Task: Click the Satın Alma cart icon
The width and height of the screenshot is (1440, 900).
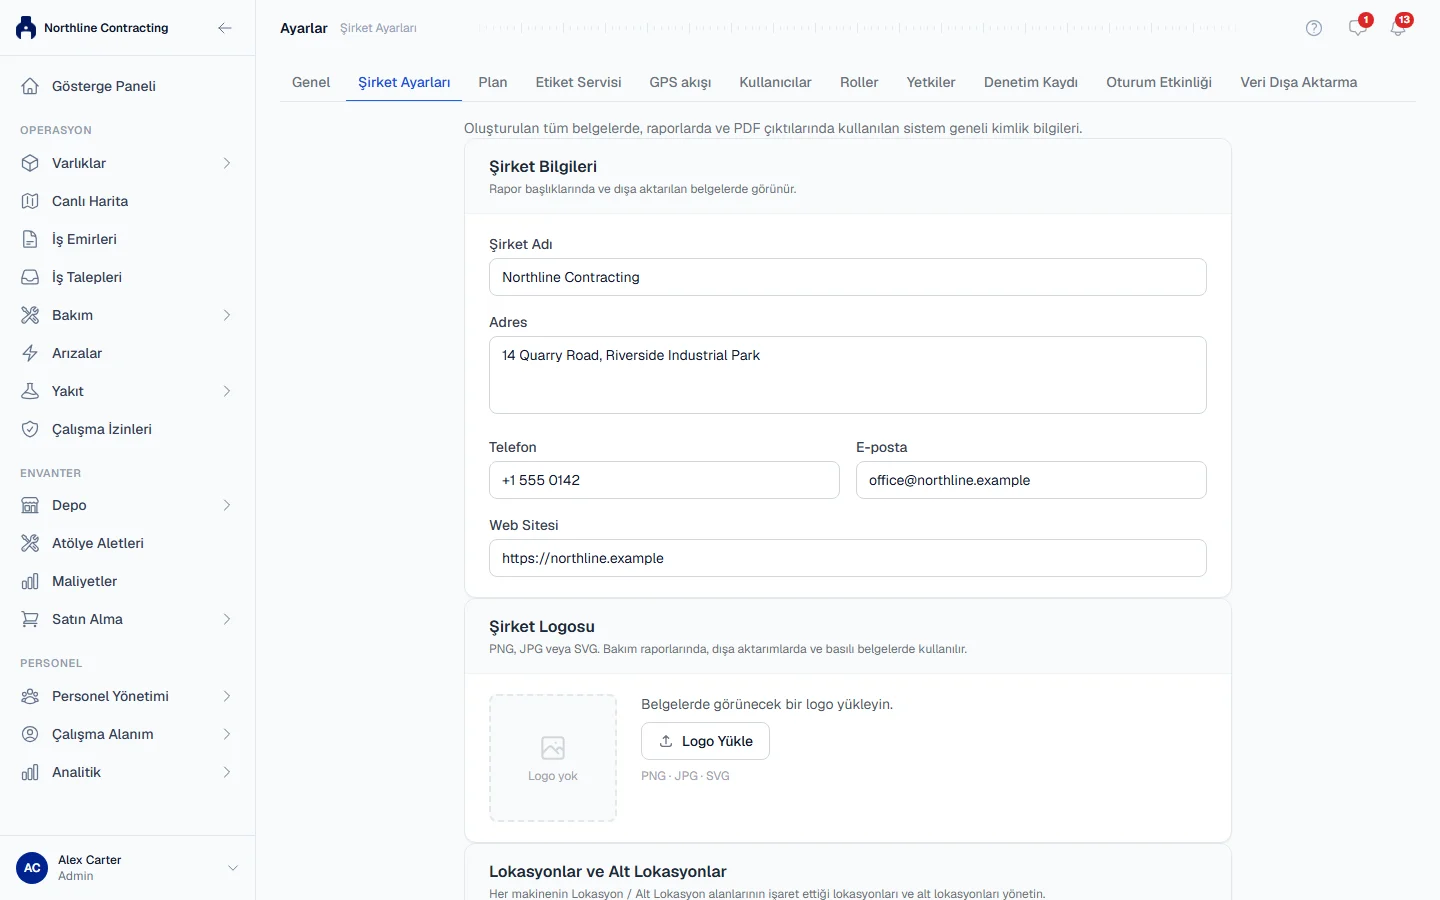Action: click(30, 619)
